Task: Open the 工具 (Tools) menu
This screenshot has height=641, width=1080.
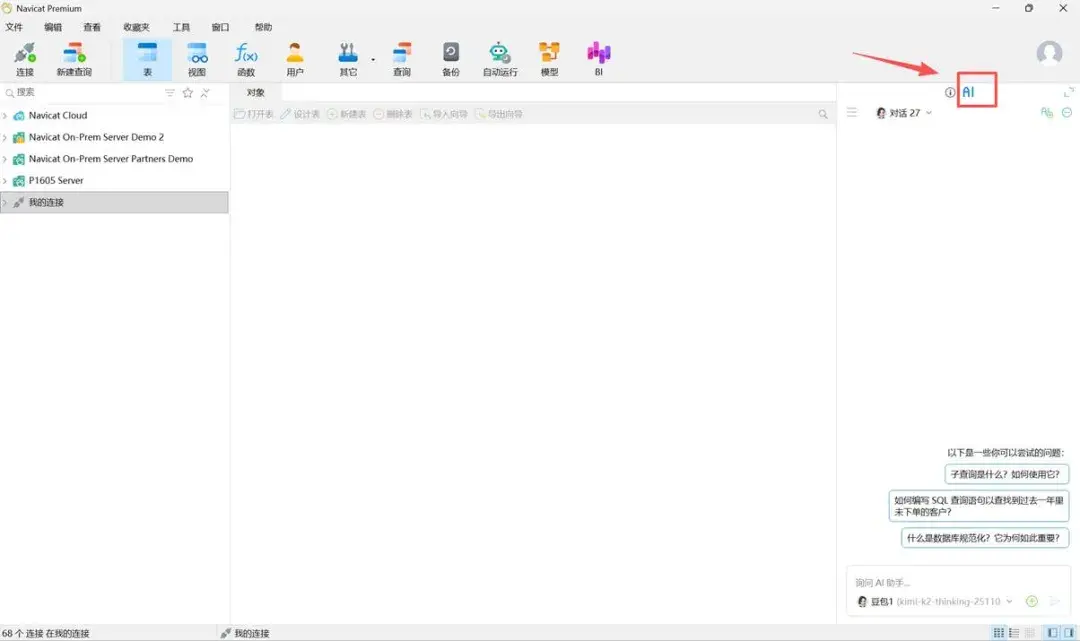Action: pos(181,27)
